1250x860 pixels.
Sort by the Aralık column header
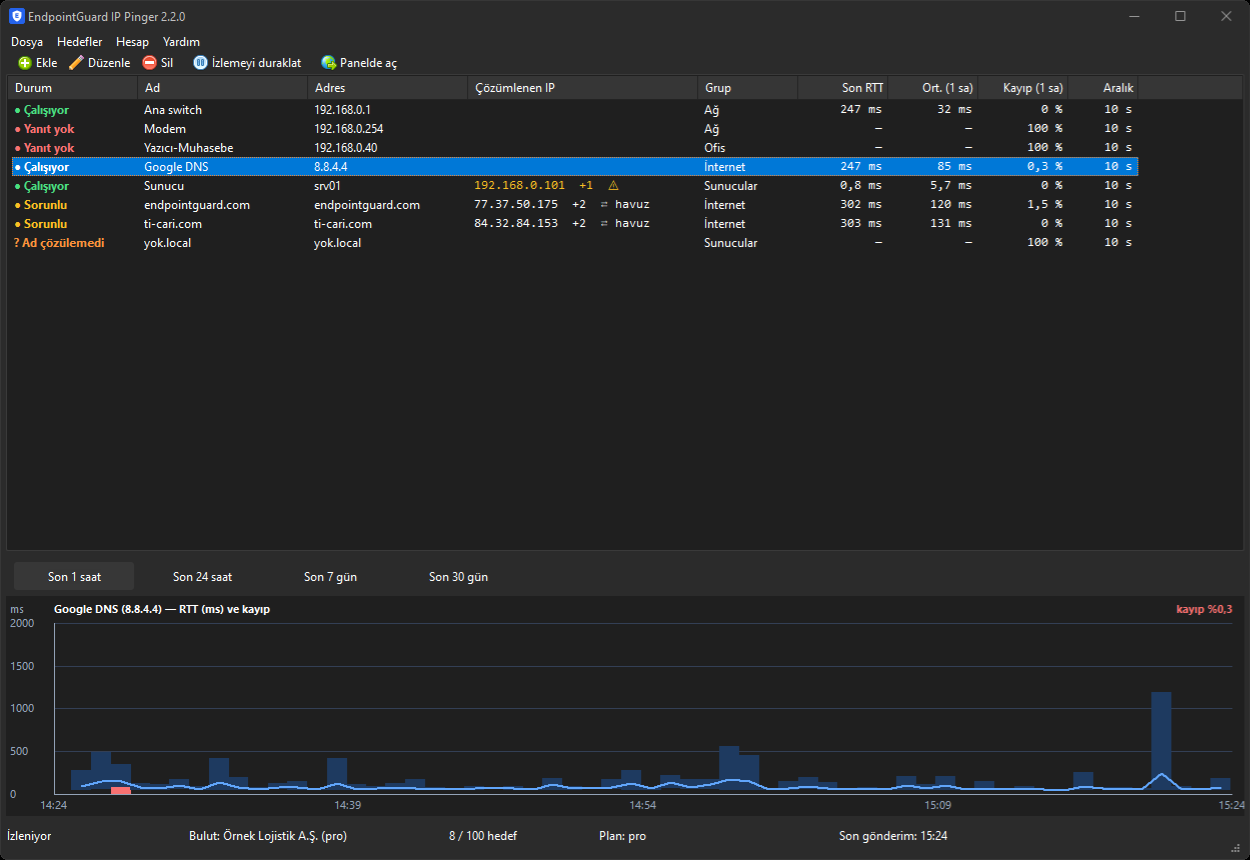pyautogui.click(x=1103, y=88)
